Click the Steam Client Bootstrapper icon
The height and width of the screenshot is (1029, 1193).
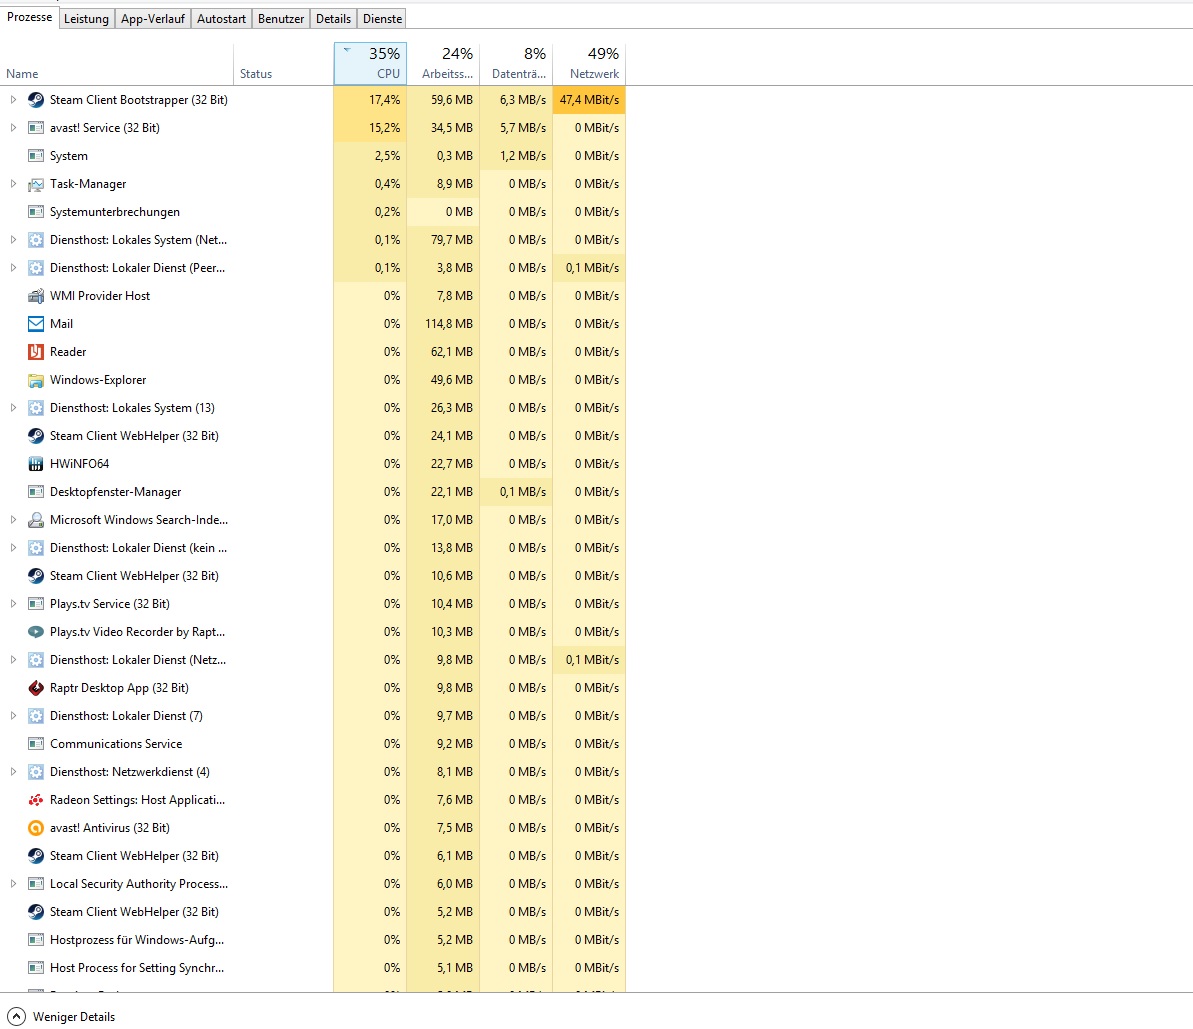click(x=36, y=100)
